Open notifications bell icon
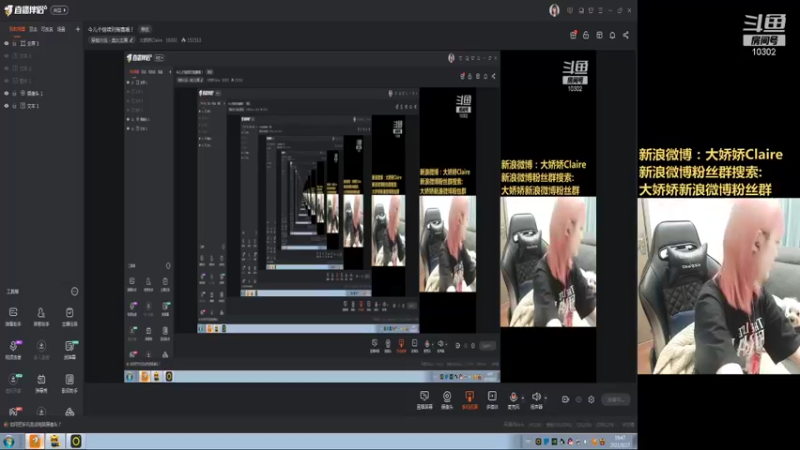800x450 pixels. pyautogui.click(x=612, y=35)
